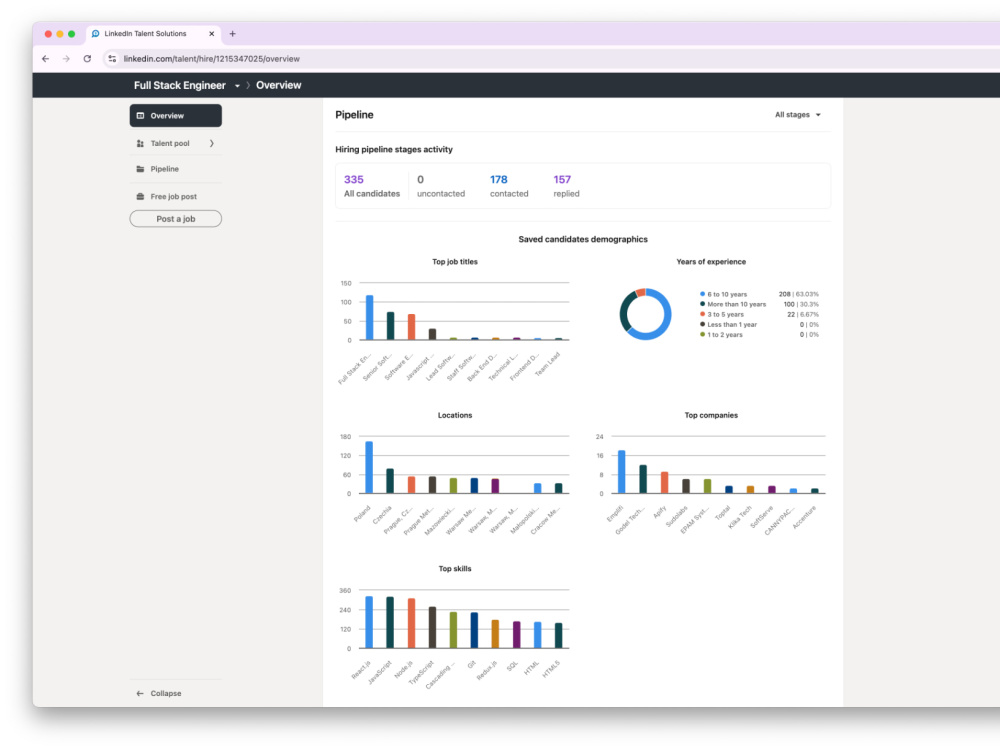Viewport: 1000px width, 750px height.
Task: Open the 0 uncontacted stage
Action: (x=441, y=186)
